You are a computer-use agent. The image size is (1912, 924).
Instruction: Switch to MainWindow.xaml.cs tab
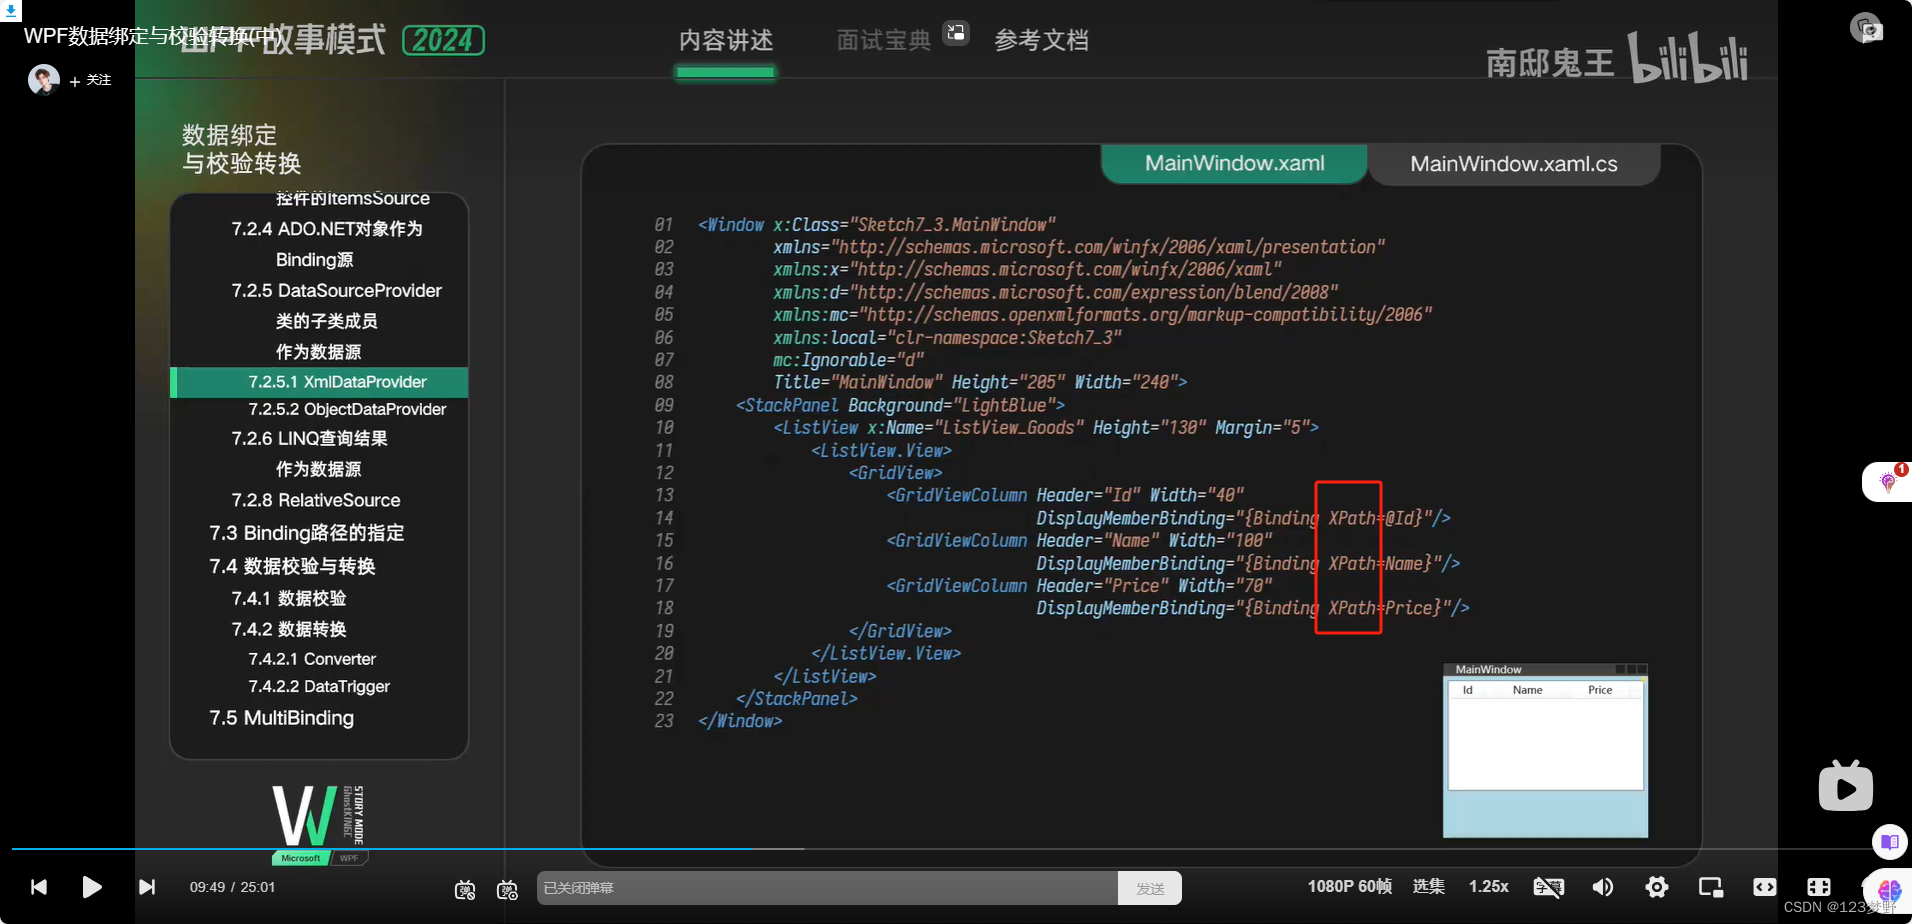click(x=1514, y=164)
